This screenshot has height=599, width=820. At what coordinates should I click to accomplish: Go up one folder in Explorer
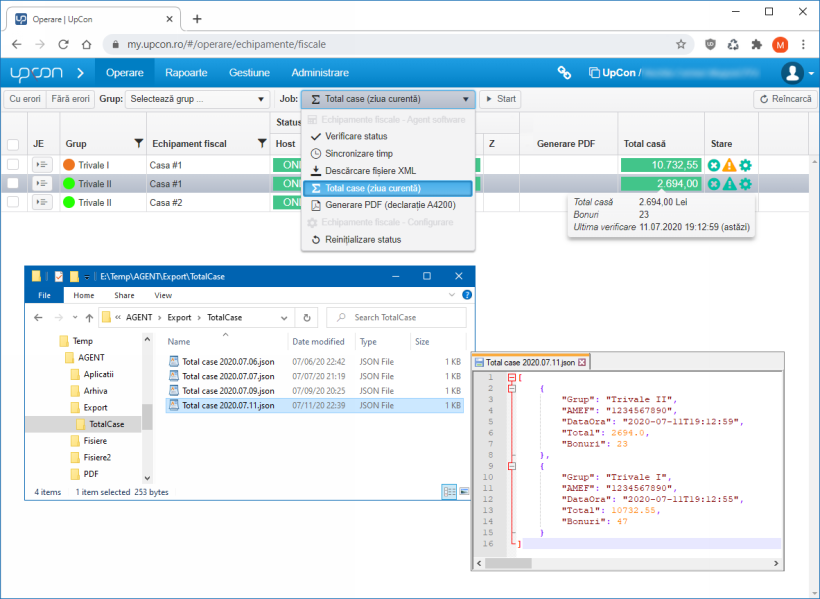click(x=89, y=318)
